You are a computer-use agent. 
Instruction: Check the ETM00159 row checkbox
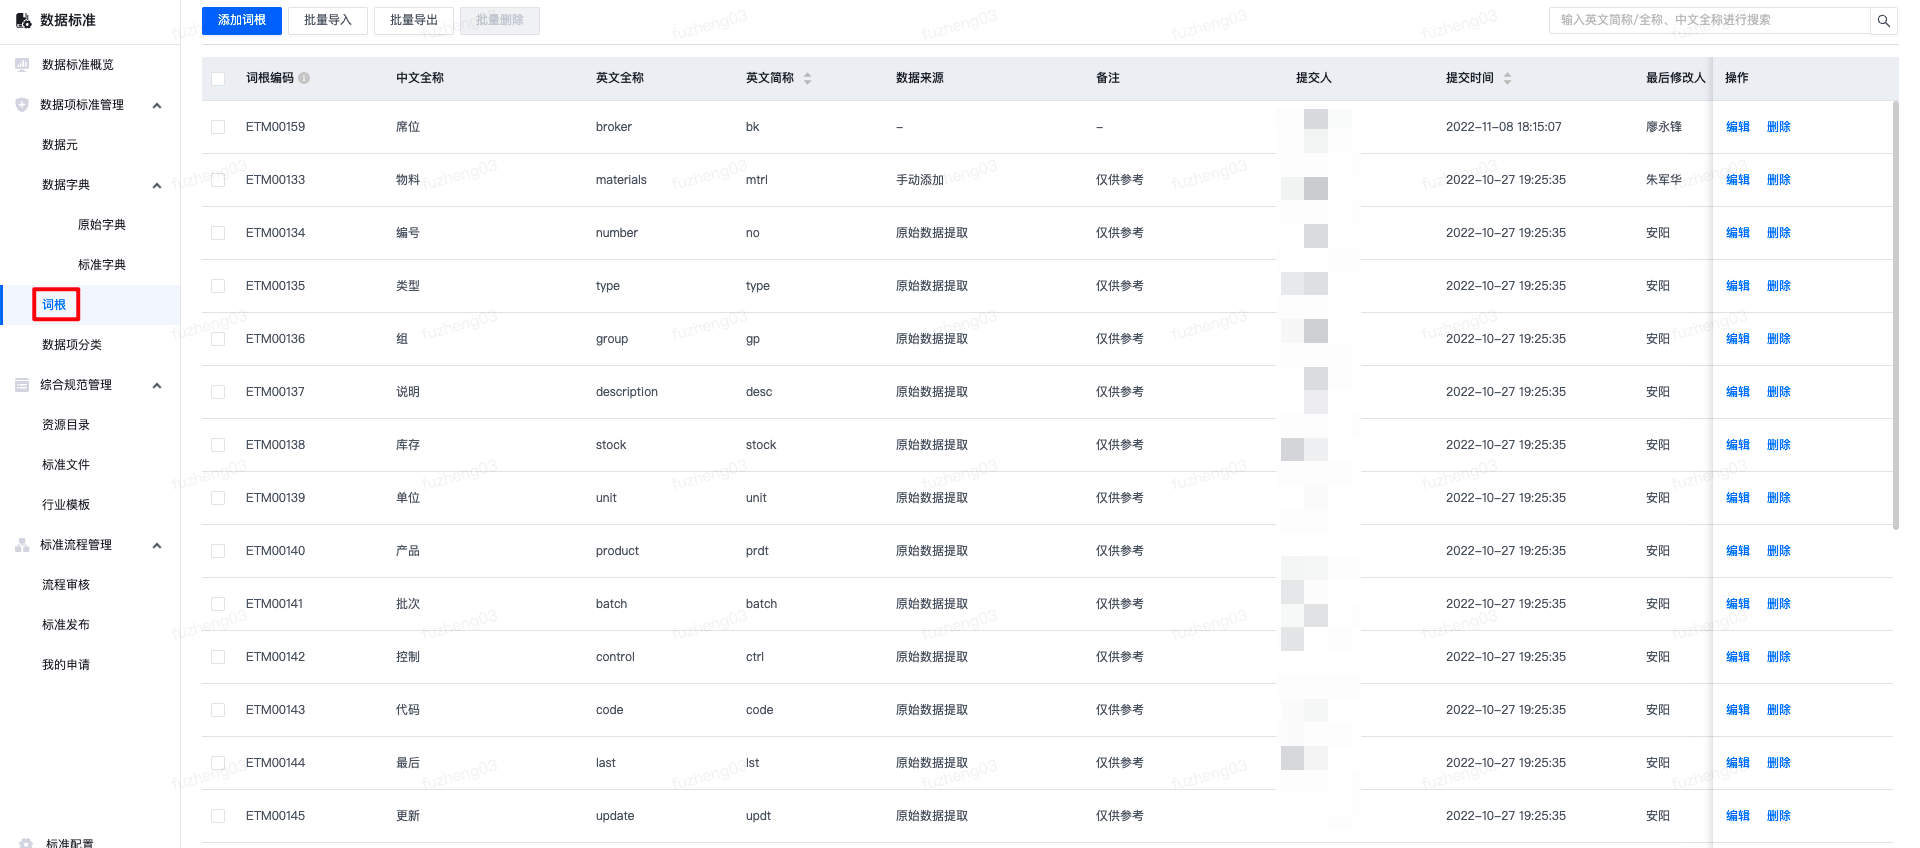(218, 127)
